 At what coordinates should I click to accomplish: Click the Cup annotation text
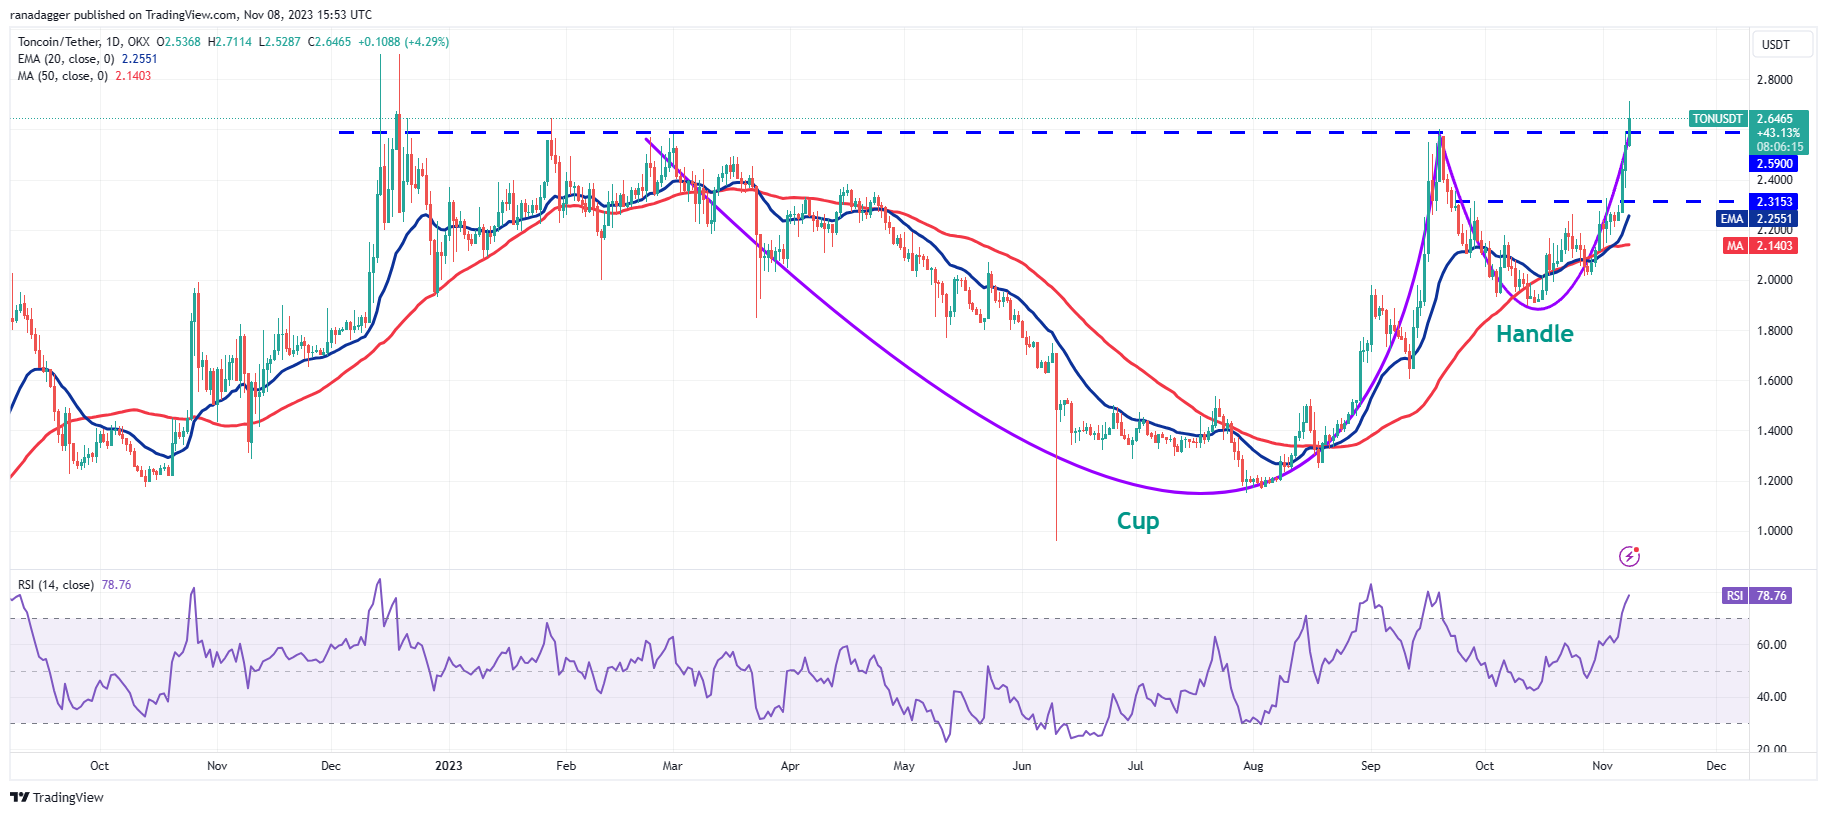click(x=1138, y=521)
